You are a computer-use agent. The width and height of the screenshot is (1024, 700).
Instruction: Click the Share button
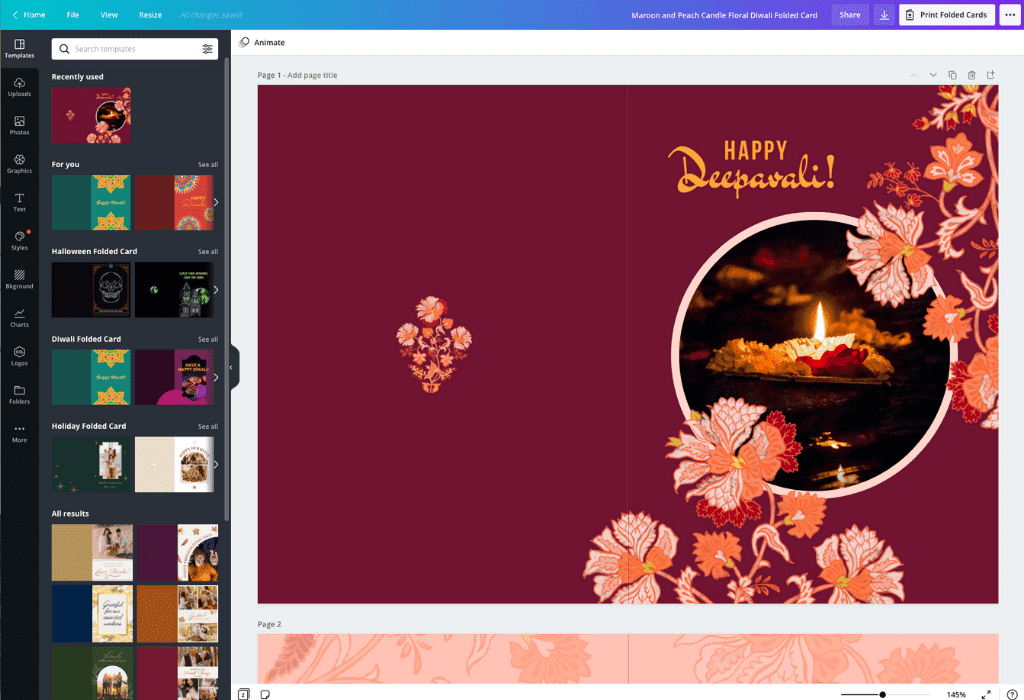850,15
